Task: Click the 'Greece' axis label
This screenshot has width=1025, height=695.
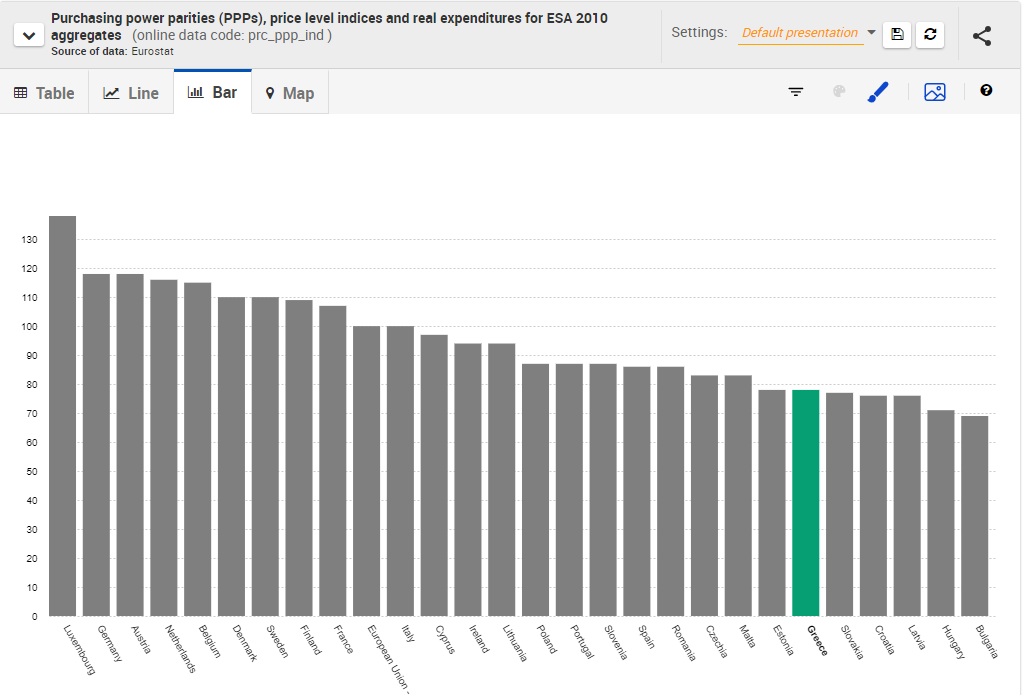Action: pyautogui.click(x=817, y=641)
